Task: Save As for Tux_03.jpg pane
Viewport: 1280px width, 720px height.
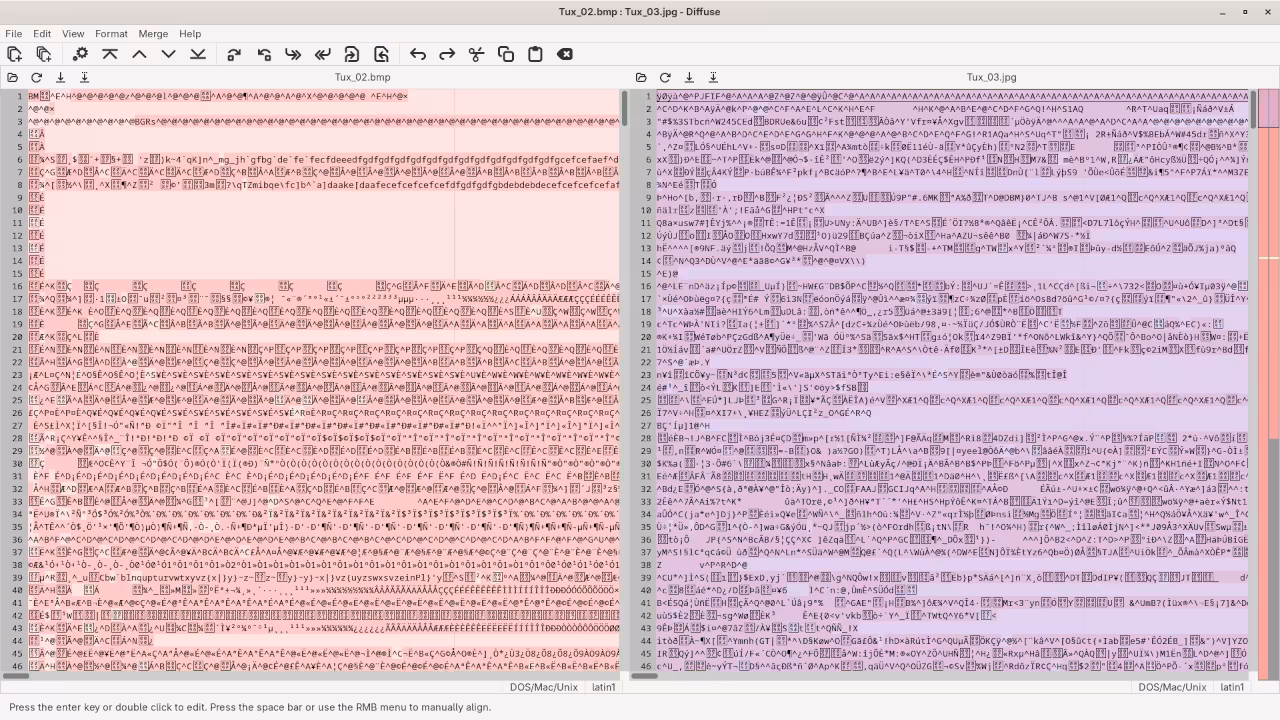Action: coord(713,77)
